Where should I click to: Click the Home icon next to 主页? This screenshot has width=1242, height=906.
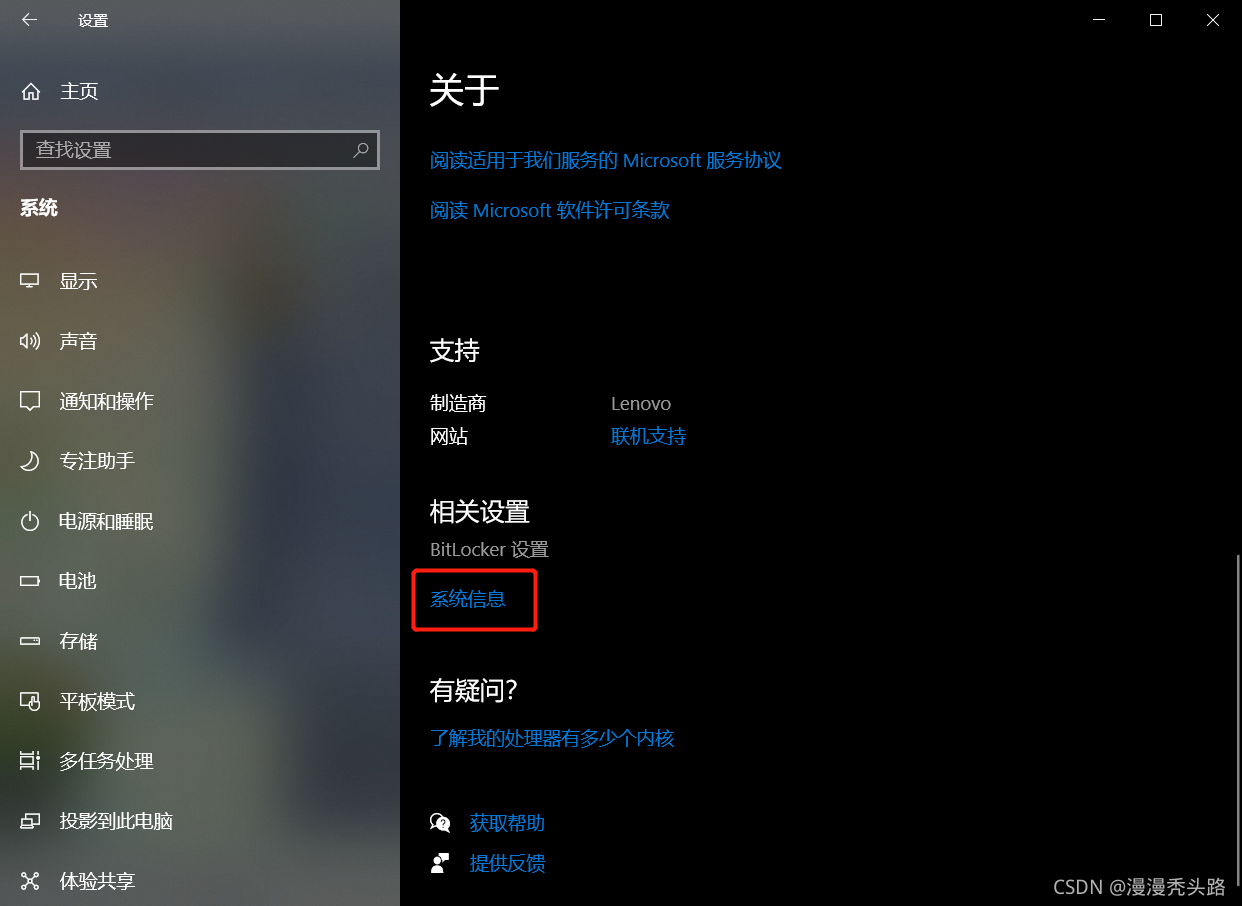pyautogui.click(x=31, y=91)
